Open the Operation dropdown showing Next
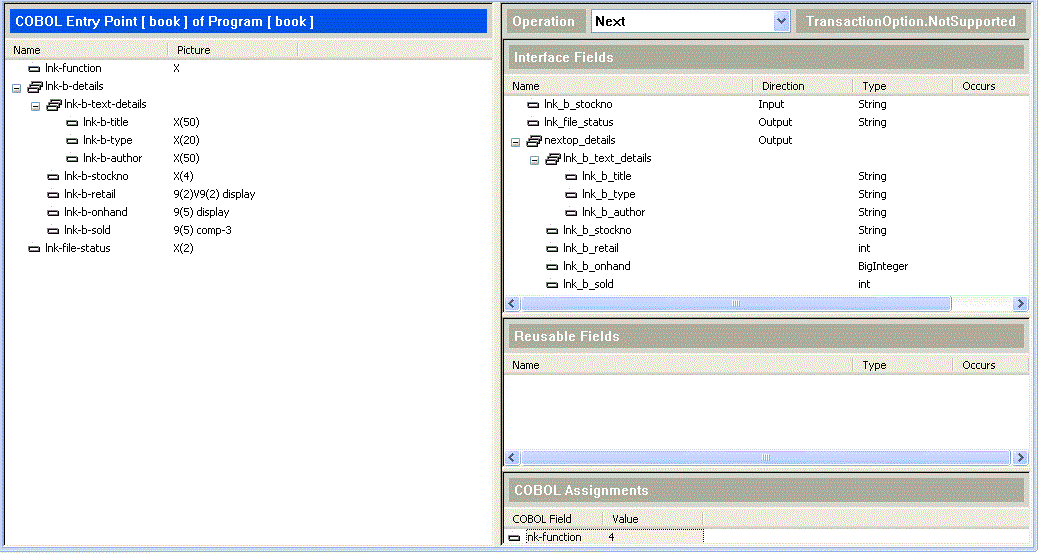 (x=781, y=21)
